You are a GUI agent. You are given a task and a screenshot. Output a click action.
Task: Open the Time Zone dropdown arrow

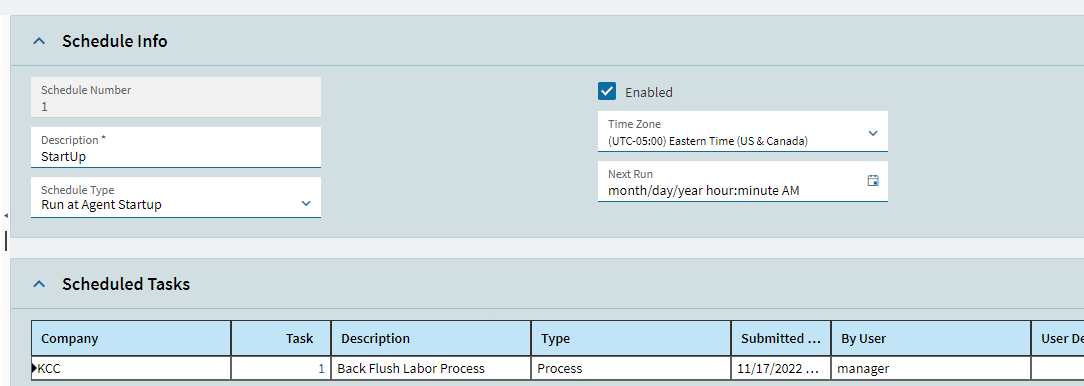[x=873, y=133]
